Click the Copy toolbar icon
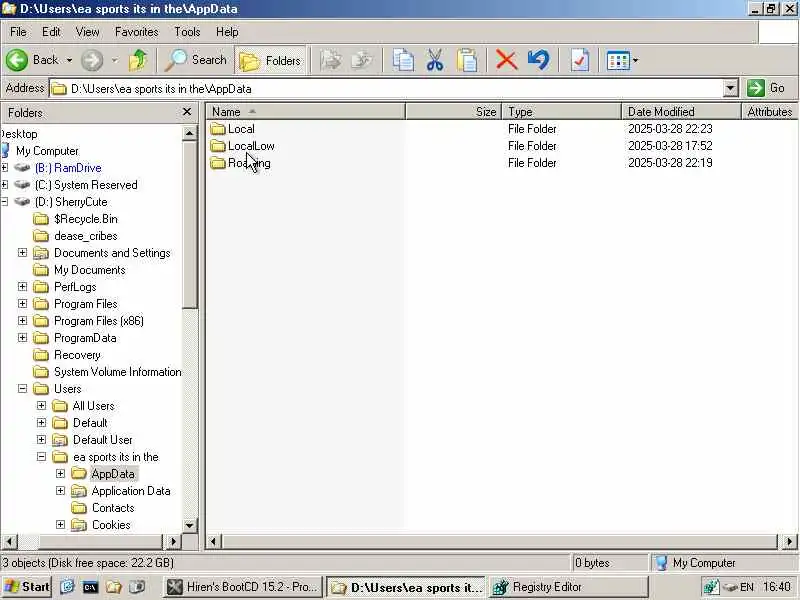800x600 pixels. (x=403, y=60)
